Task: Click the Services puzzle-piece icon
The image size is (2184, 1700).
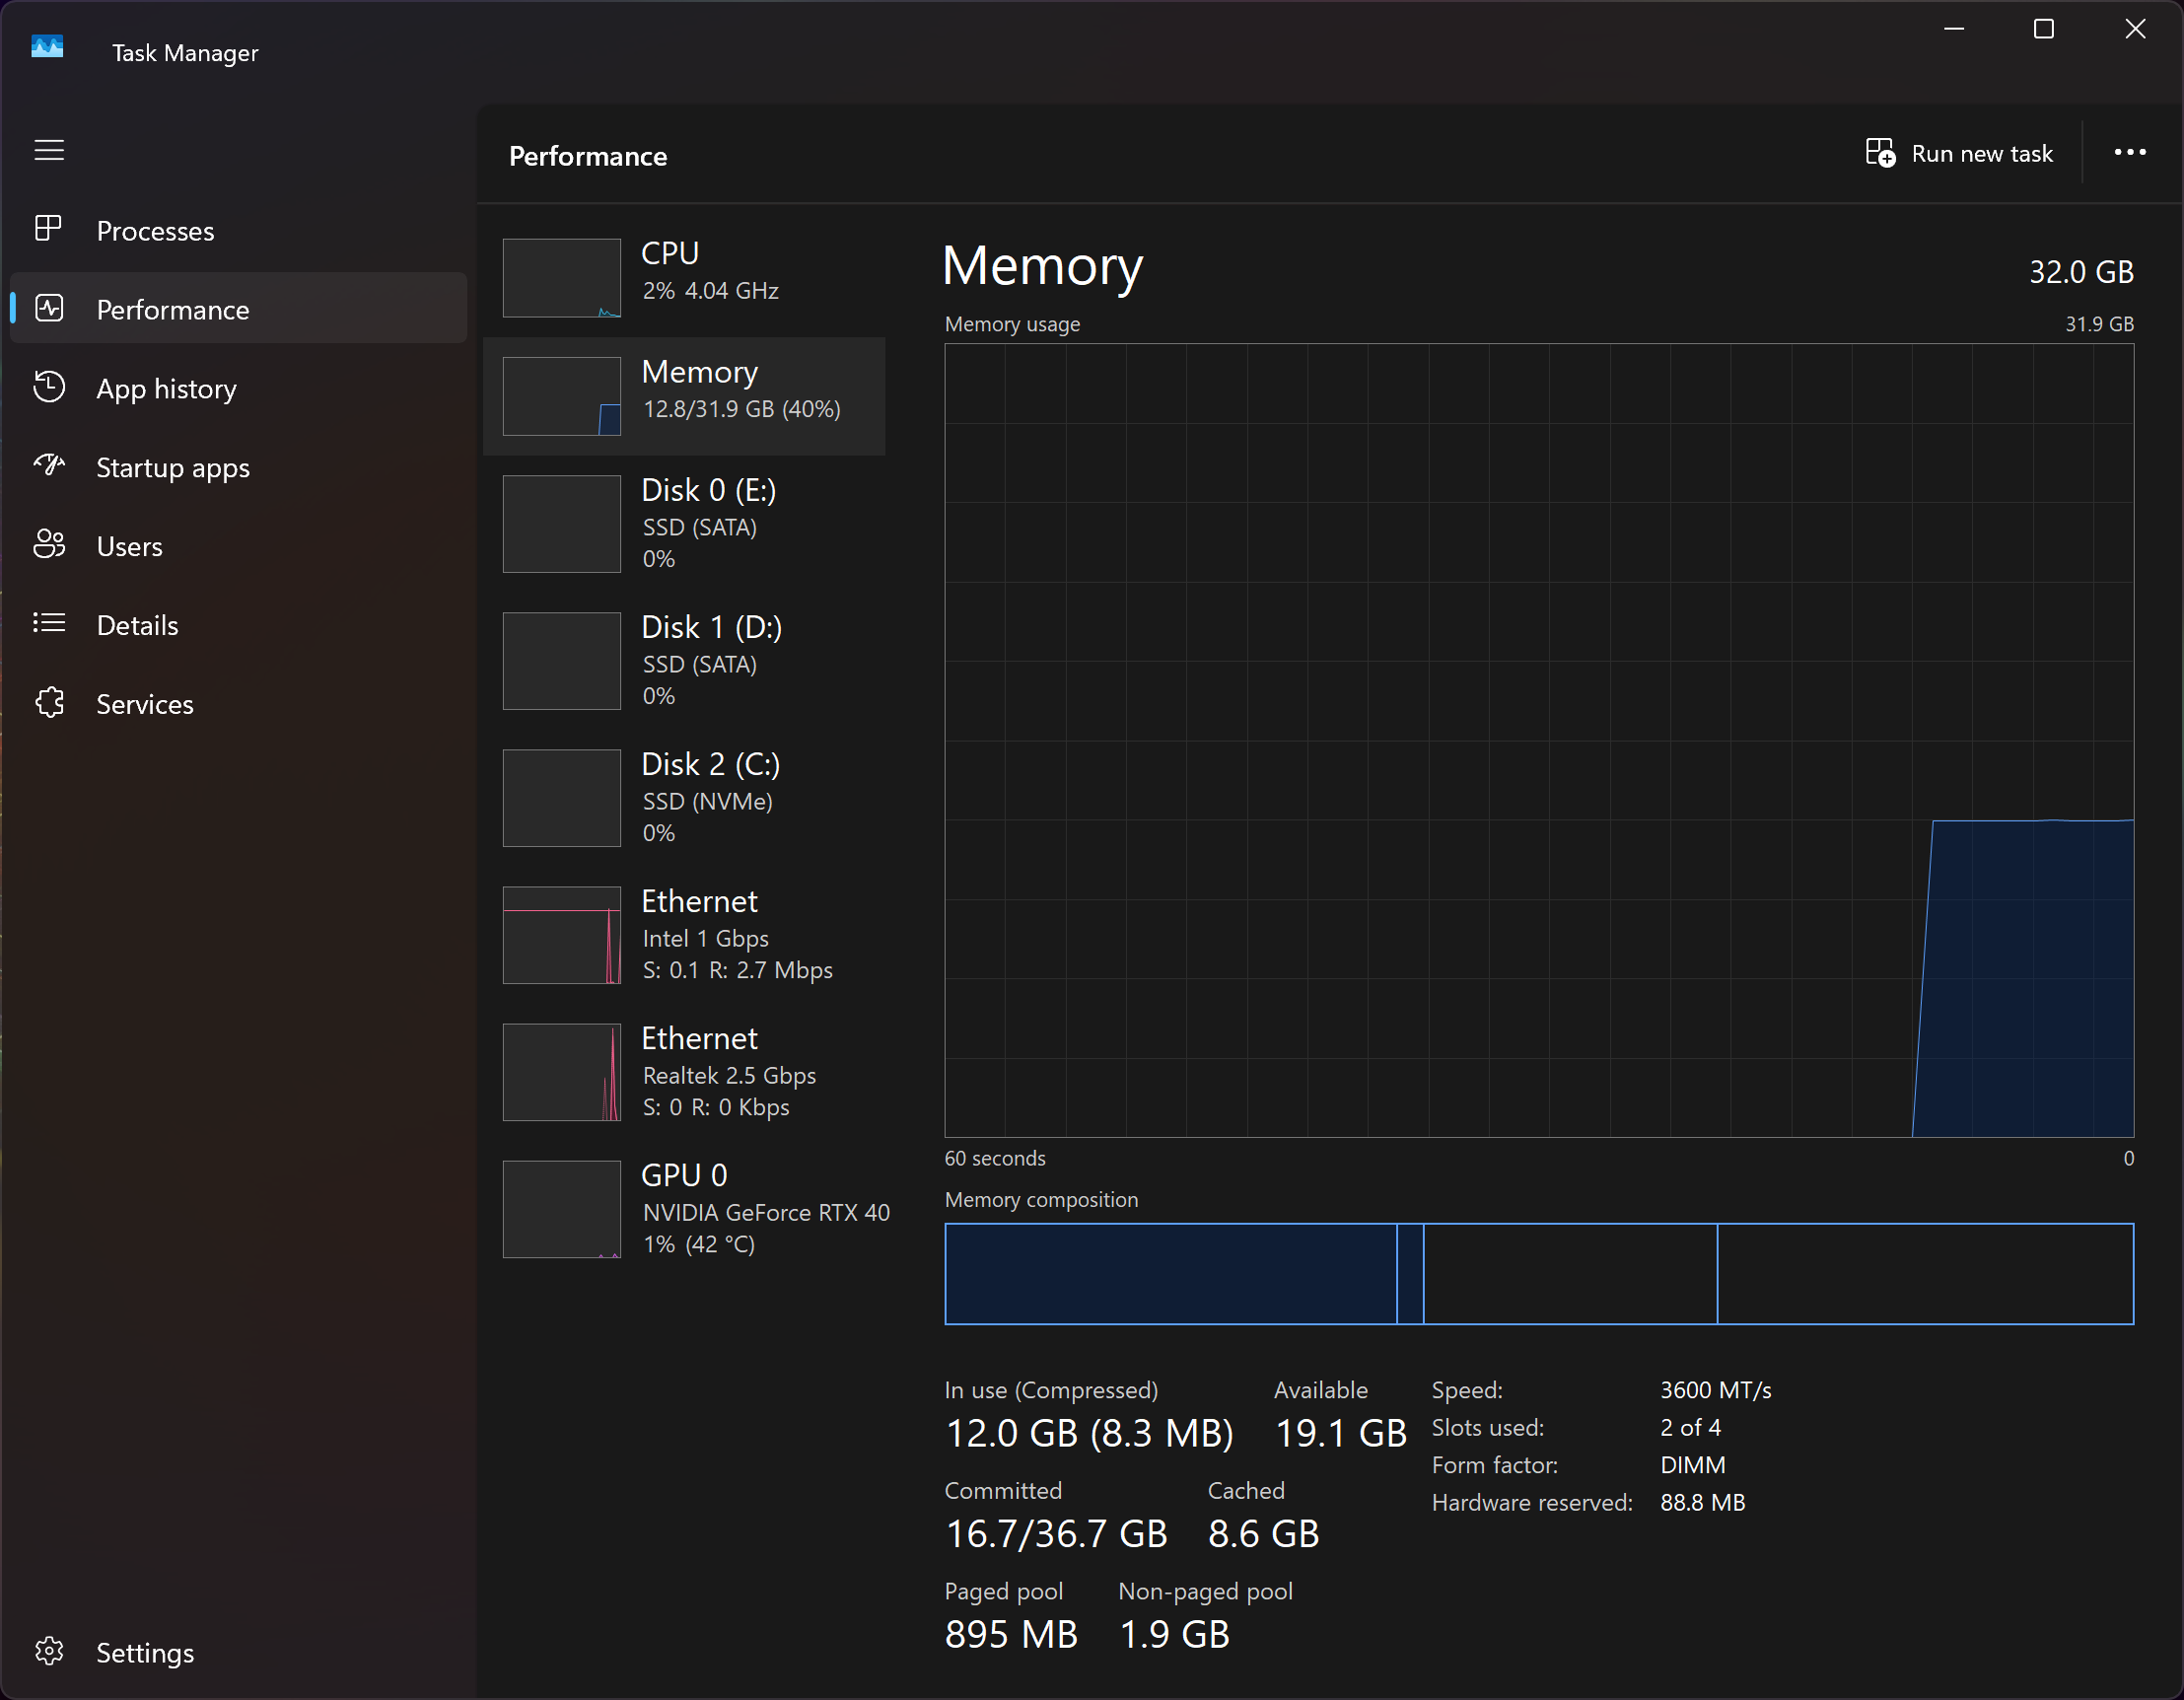Action: tap(48, 703)
